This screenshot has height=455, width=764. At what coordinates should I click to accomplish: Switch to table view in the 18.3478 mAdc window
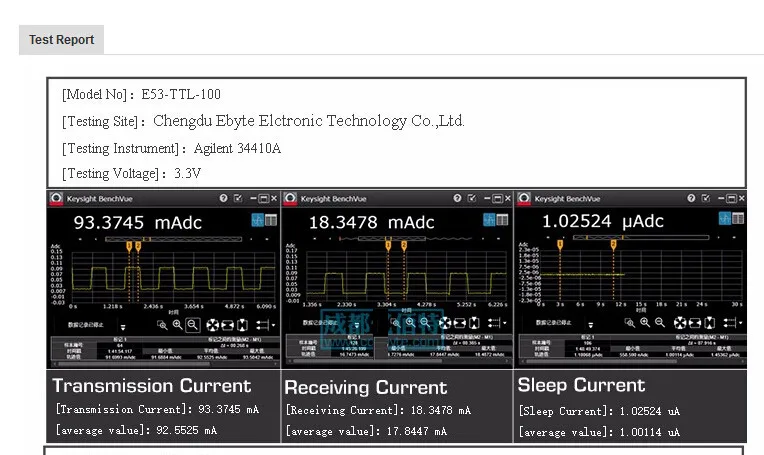(x=502, y=220)
